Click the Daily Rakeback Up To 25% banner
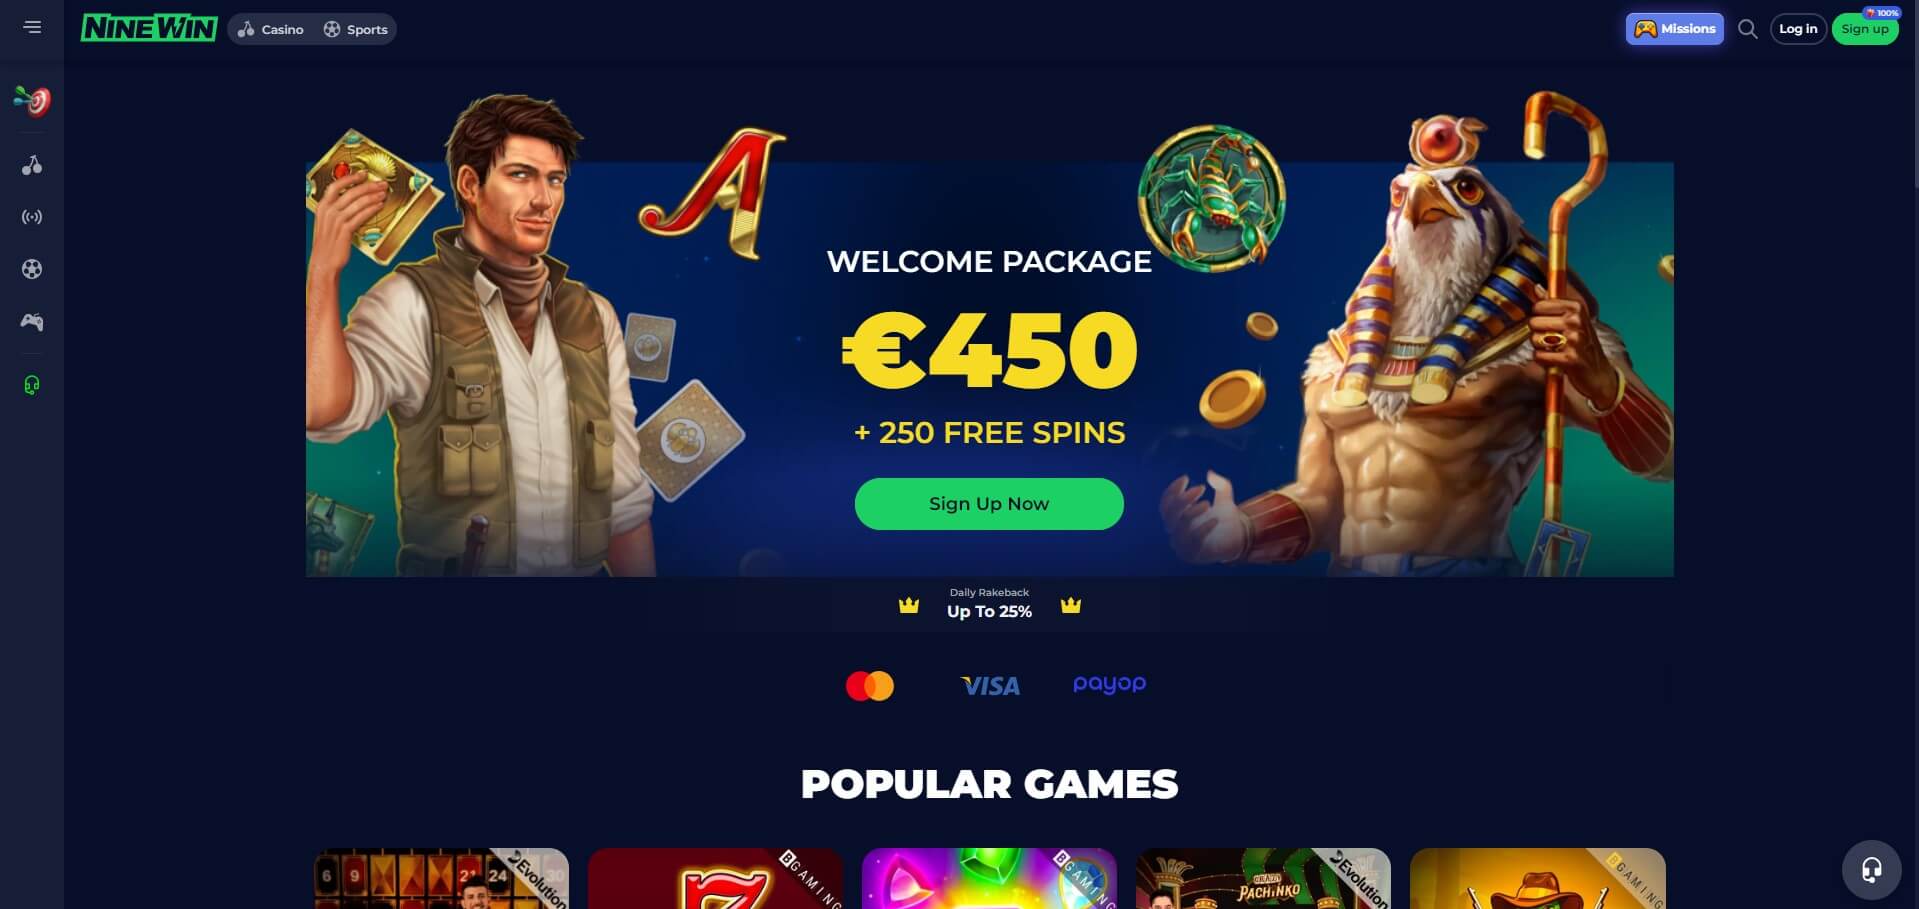The width and height of the screenshot is (1919, 909). pos(989,604)
